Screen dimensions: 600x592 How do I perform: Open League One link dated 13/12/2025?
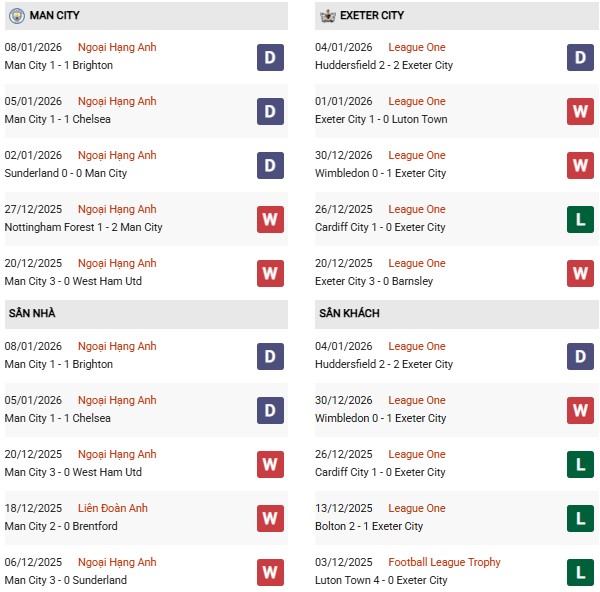[x=417, y=508]
